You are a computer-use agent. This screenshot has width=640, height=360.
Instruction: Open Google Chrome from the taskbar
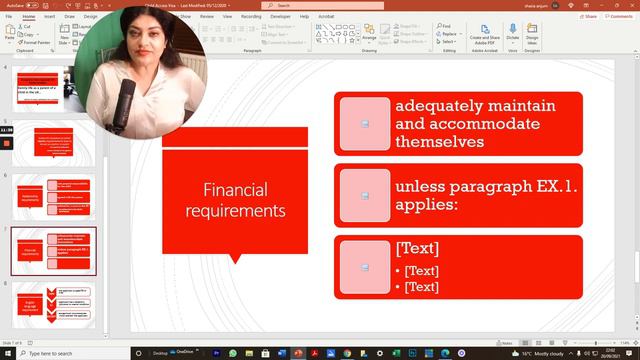point(347,353)
